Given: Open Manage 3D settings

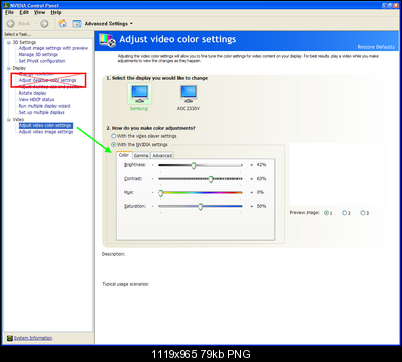Looking at the screenshot, I should pyautogui.click(x=38, y=54).
